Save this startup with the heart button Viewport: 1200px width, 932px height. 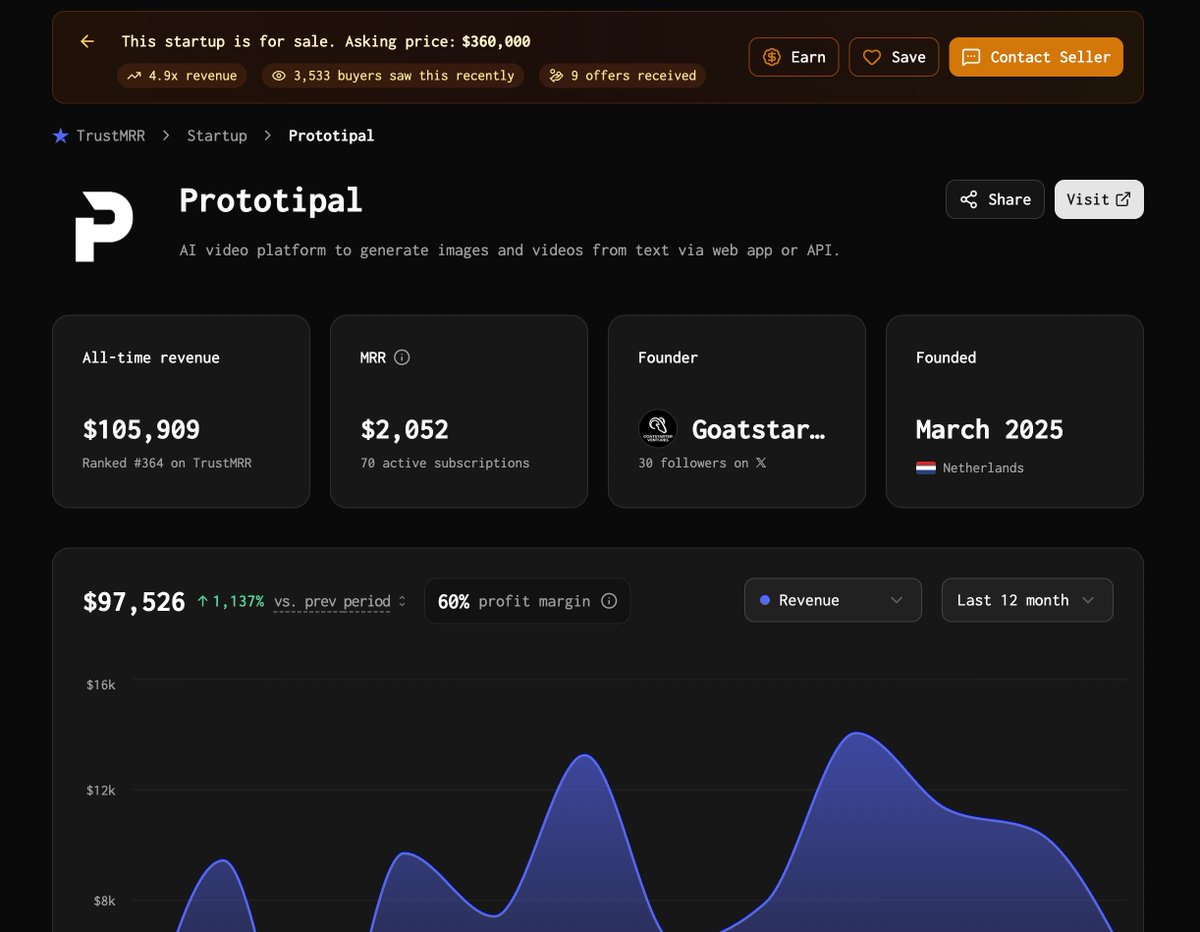tap(894, 57)
